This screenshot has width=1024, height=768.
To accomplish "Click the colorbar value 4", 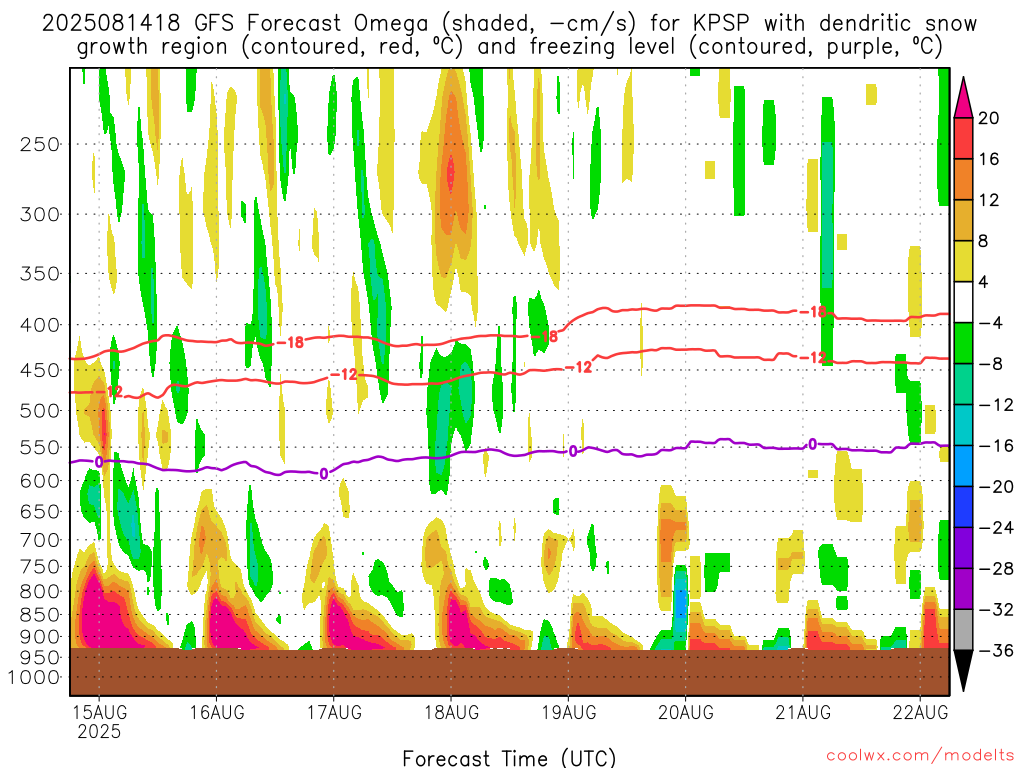I will 983,282.
